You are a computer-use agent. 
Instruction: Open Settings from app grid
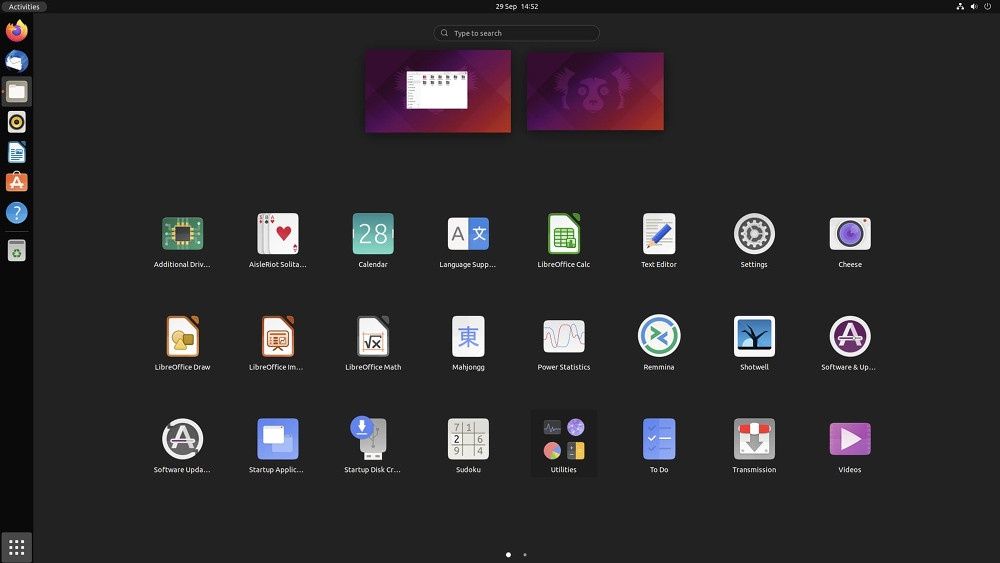tap(754, 233)
